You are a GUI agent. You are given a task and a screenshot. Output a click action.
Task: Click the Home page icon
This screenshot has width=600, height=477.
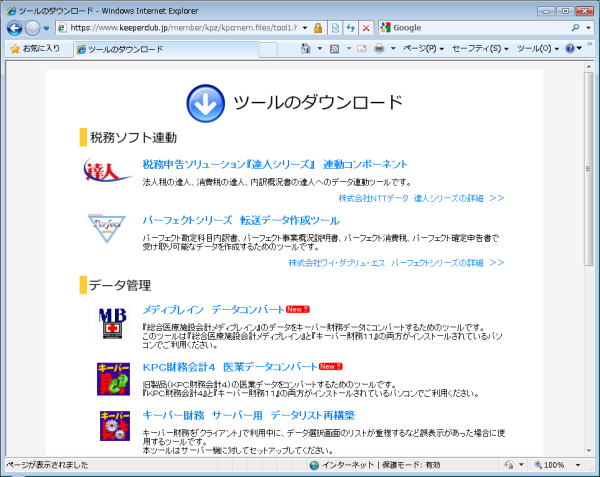(x=305, y=49)
